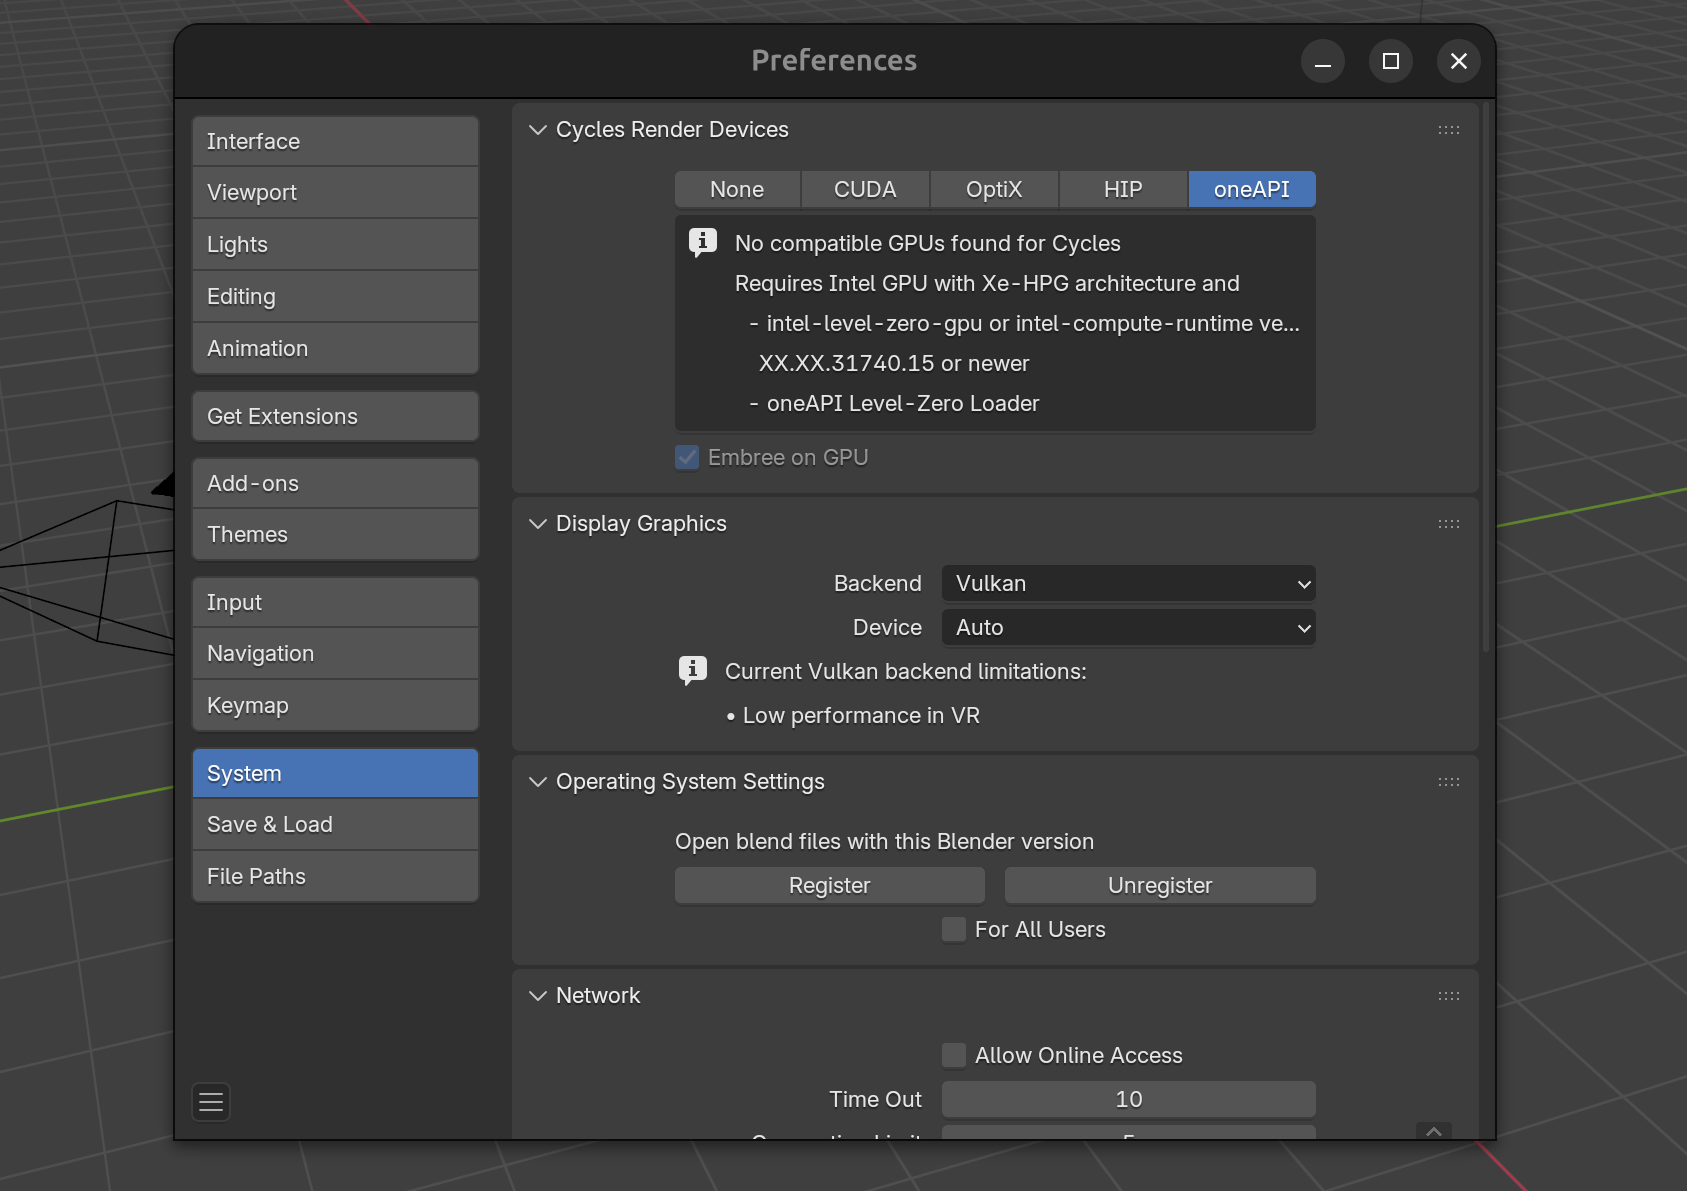
Task: Click the scroll-up arrow at bottom right
Action: tap(1433, 1131)
